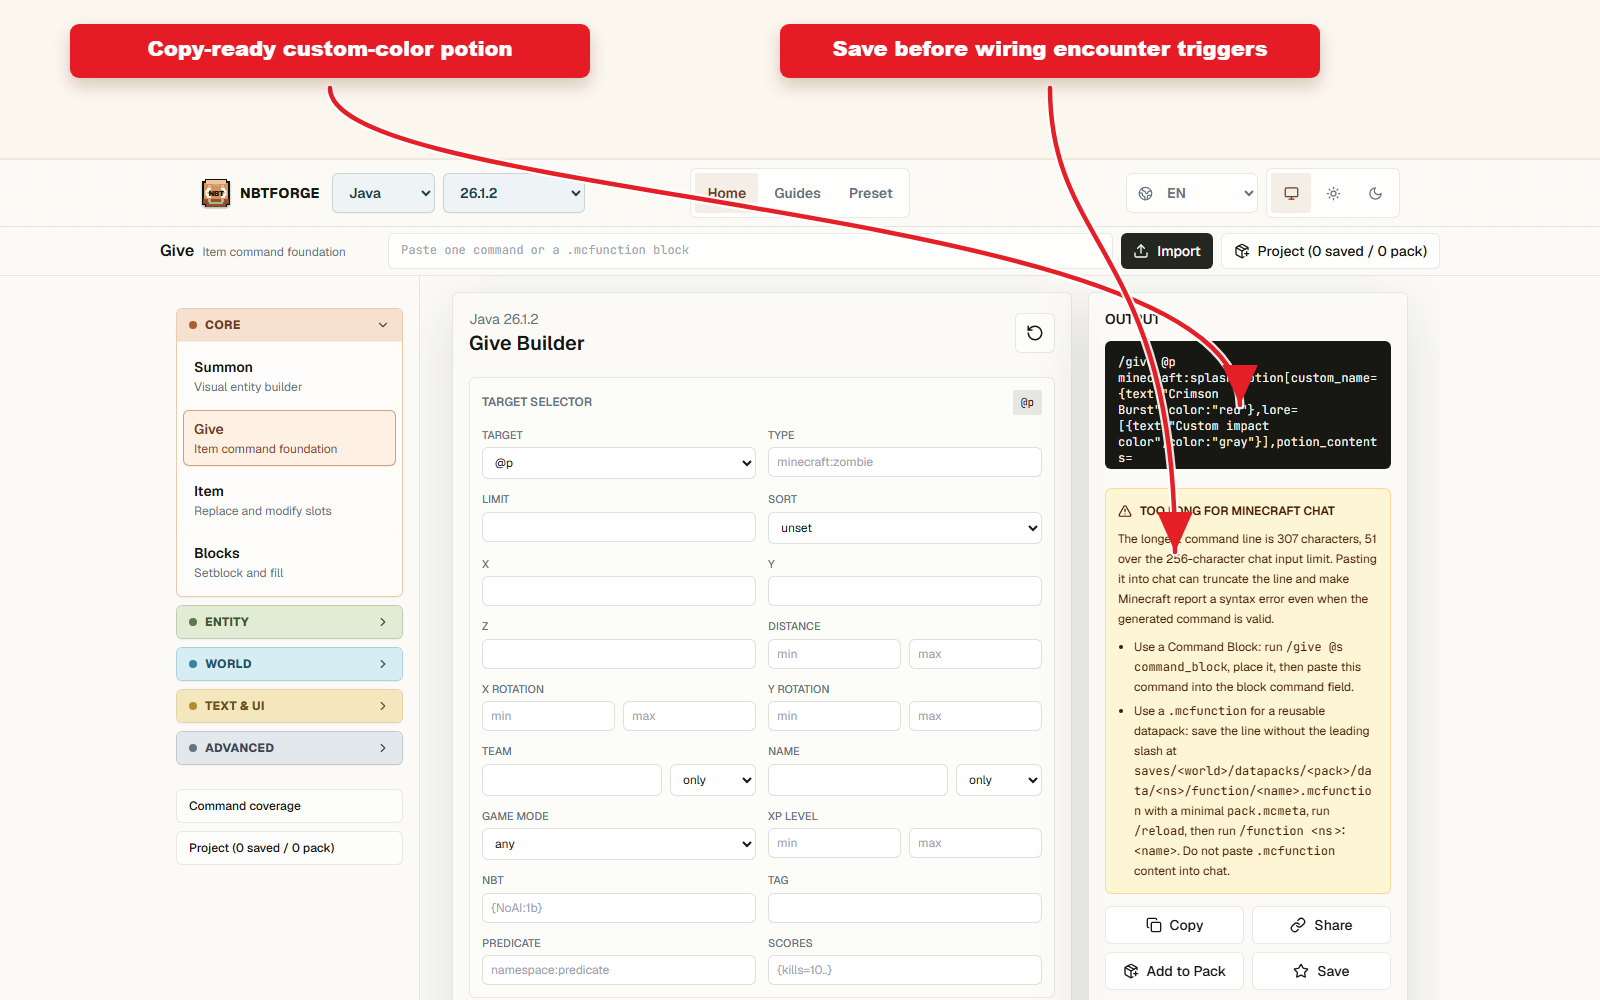Click the PREDICATE namespace:predicate field

coord(619,970)
